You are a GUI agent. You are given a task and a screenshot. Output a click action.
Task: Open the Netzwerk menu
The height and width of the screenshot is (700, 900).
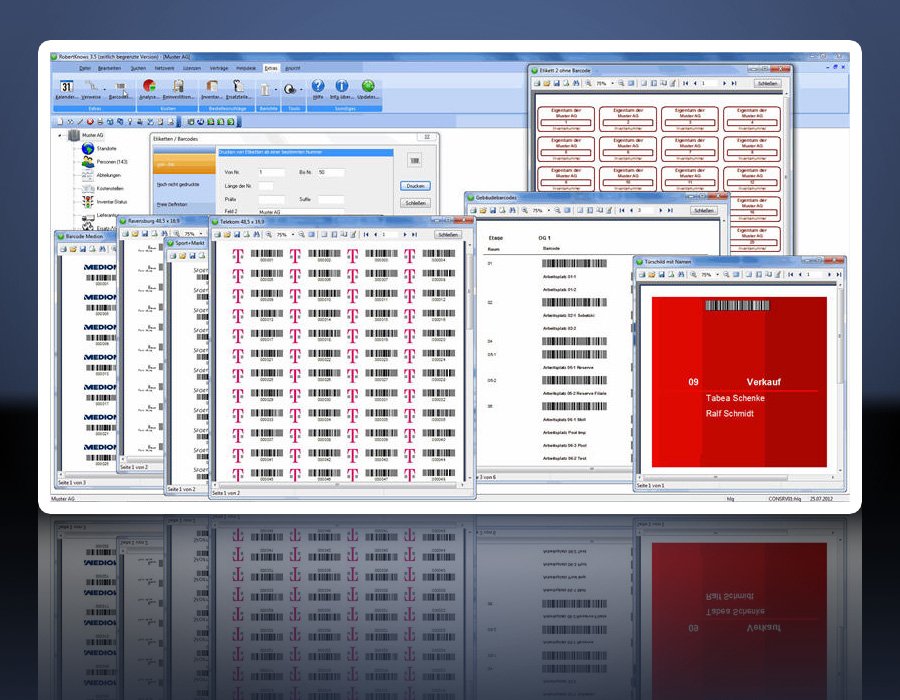[x=164, y=68]
